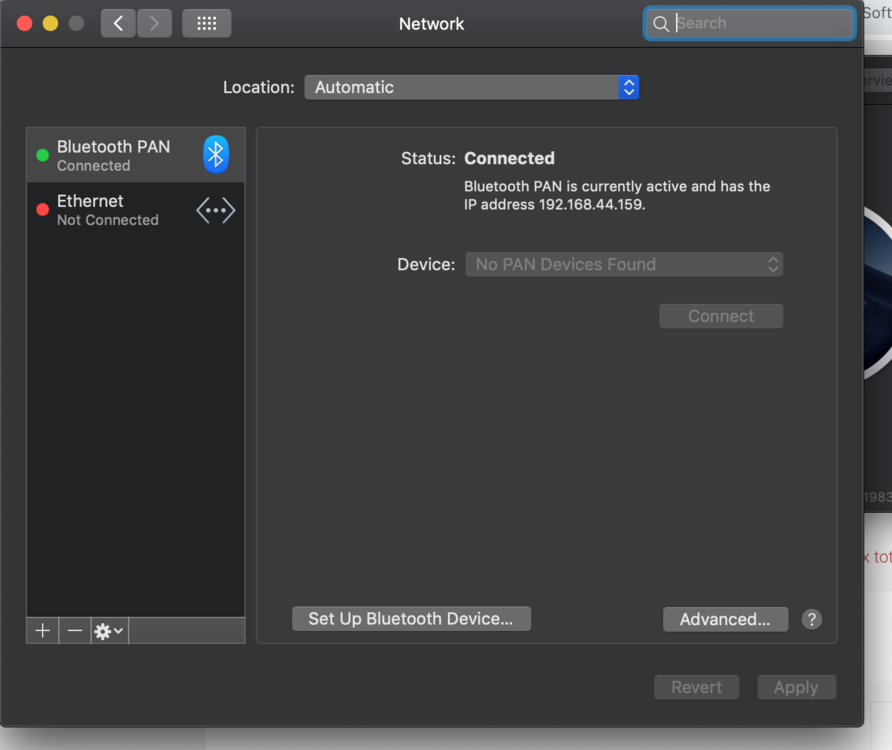Click the Apply button
Viewport: 892px width, 750px height.
point(796,687)
